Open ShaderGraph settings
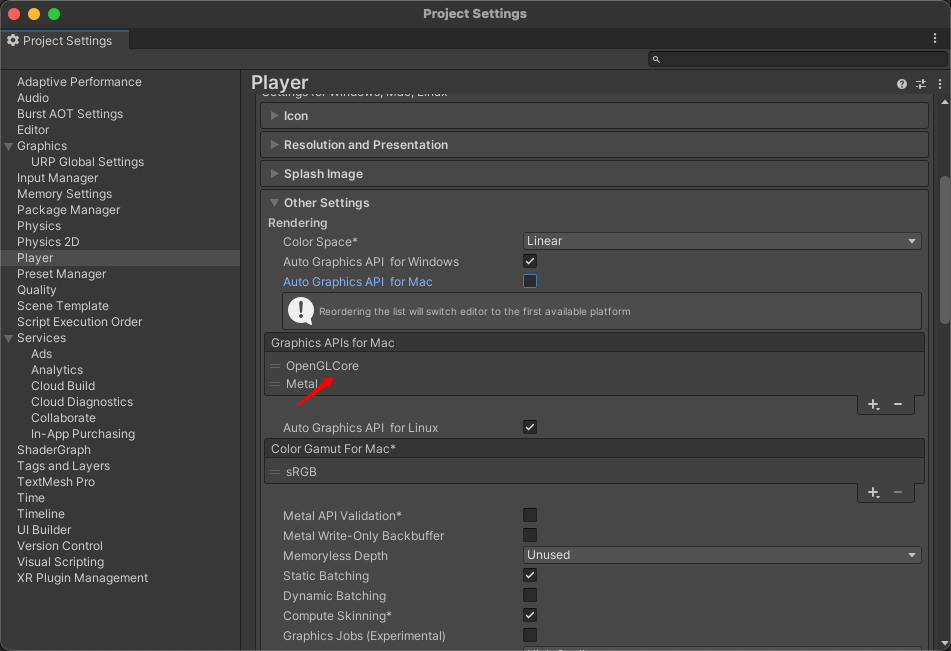This screenshot has height=651, width=951. [x=54, y=450]
